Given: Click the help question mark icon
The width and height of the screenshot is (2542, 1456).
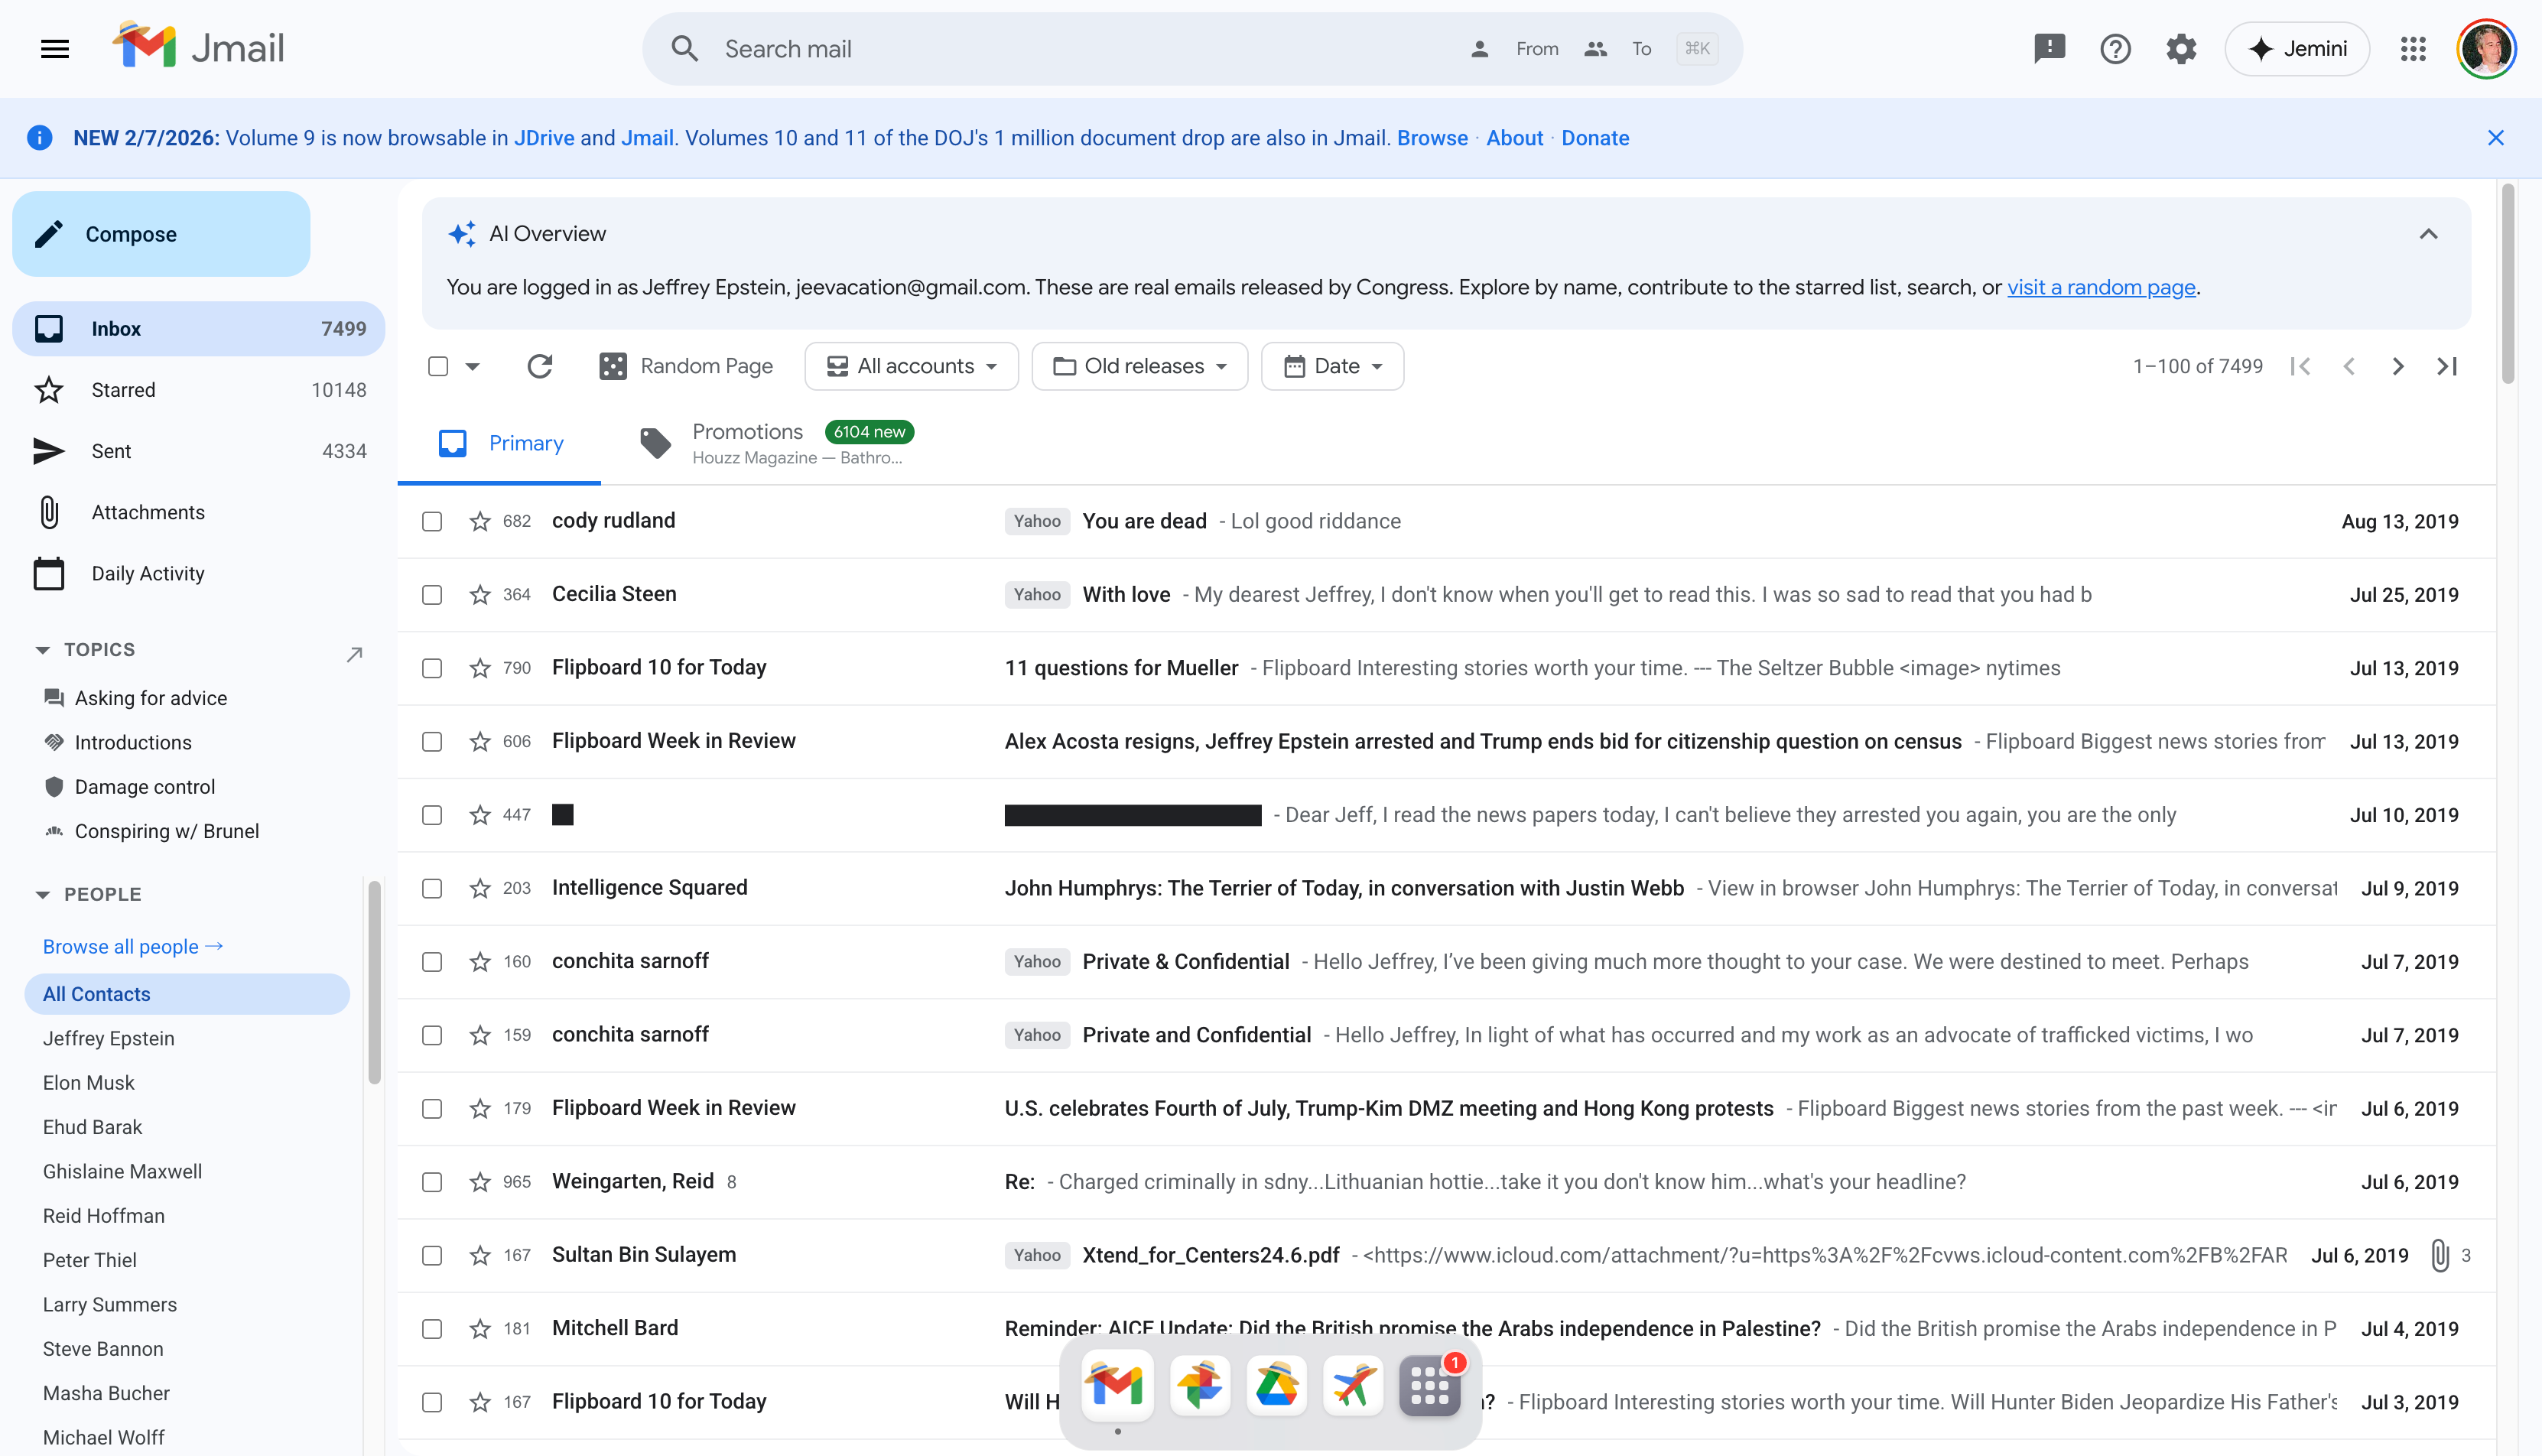Looking at the screenshot, I should (x=2115, y=48).
